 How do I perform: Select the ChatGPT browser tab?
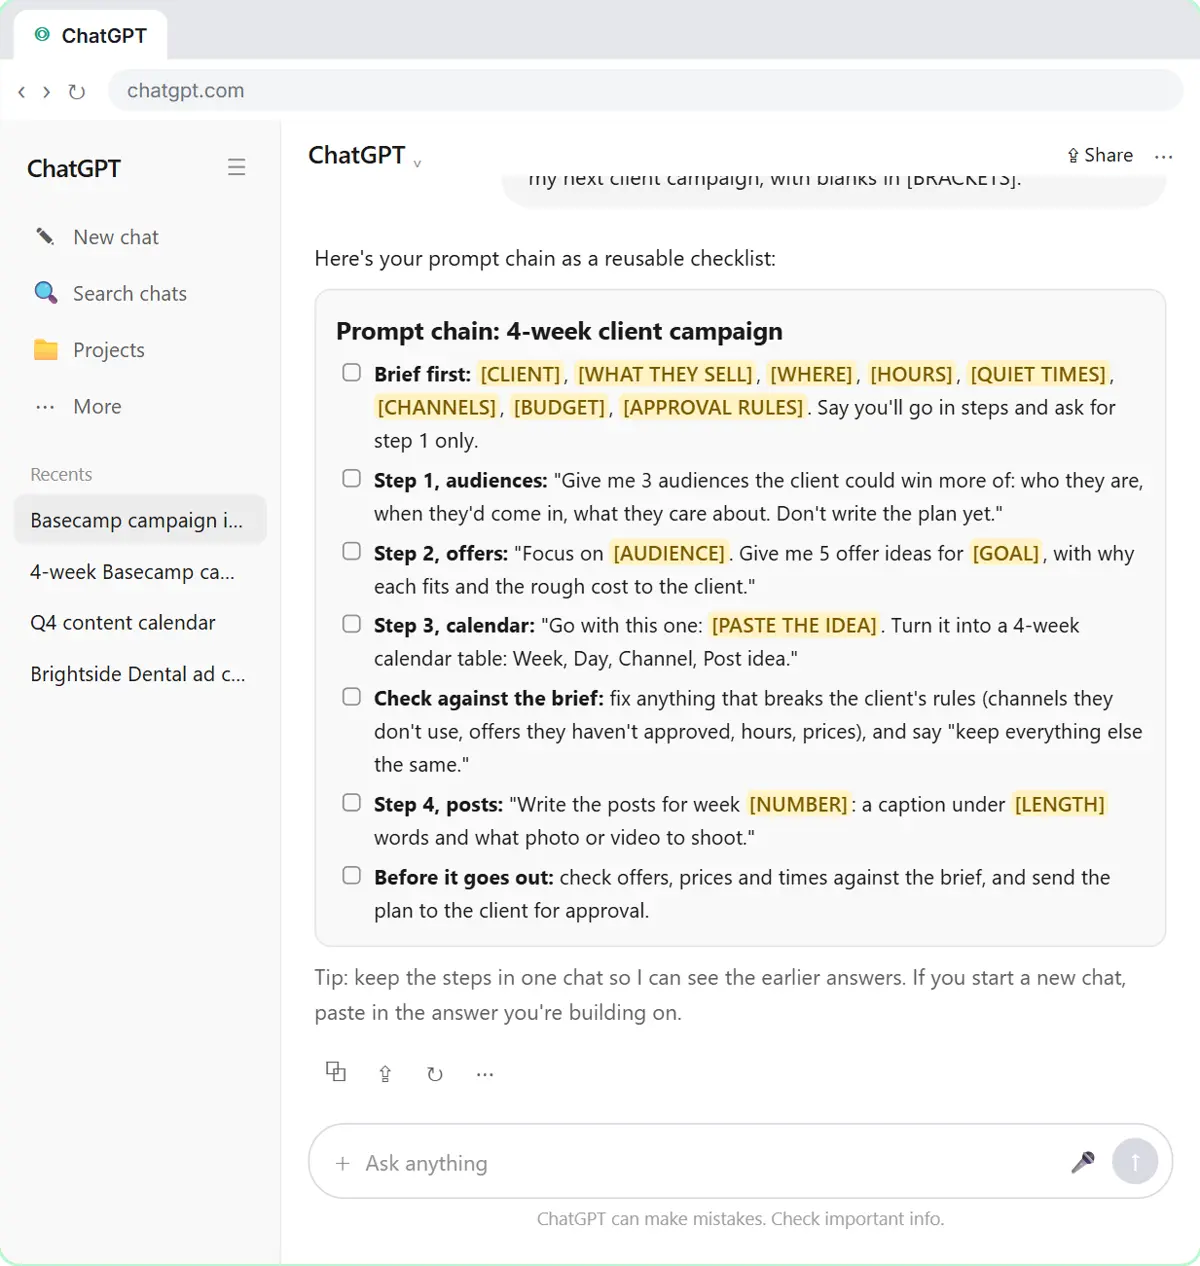90,36
